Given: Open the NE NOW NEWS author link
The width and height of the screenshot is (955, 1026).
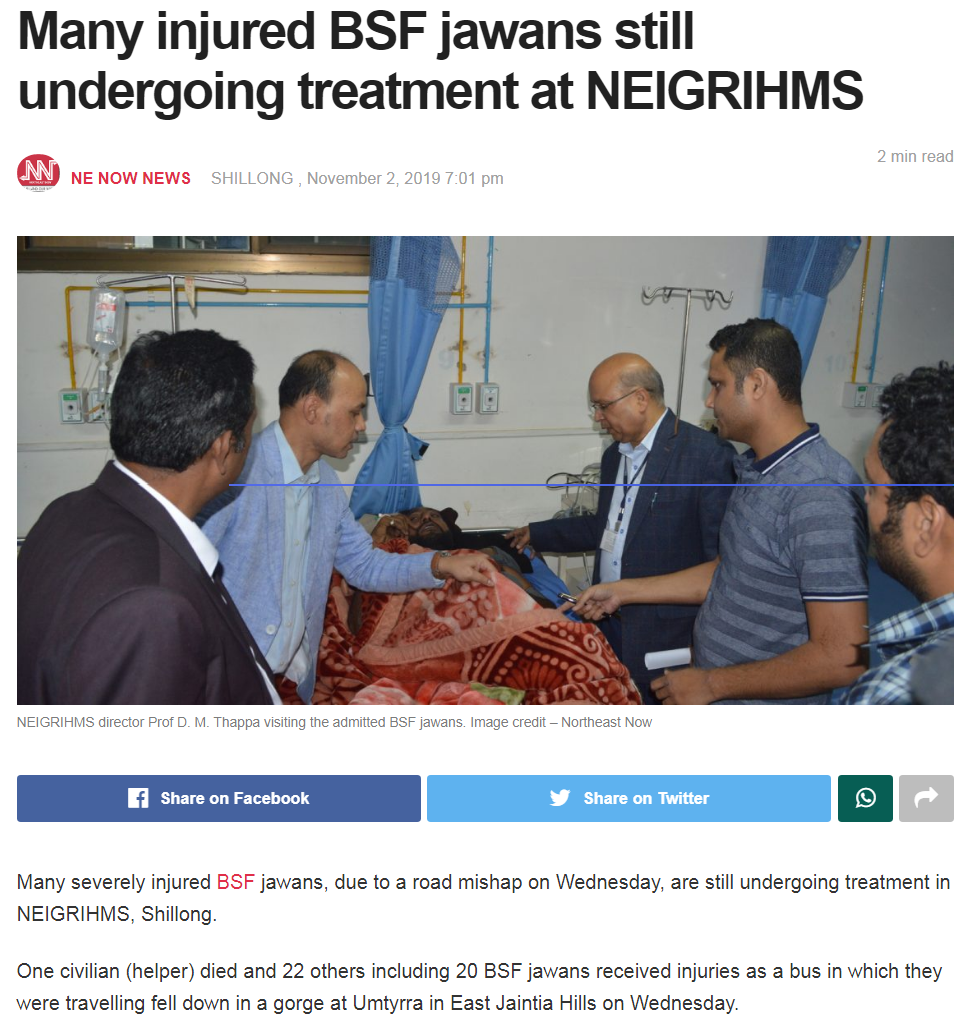Looking at the screenshot, I should [x=131, y=178].
